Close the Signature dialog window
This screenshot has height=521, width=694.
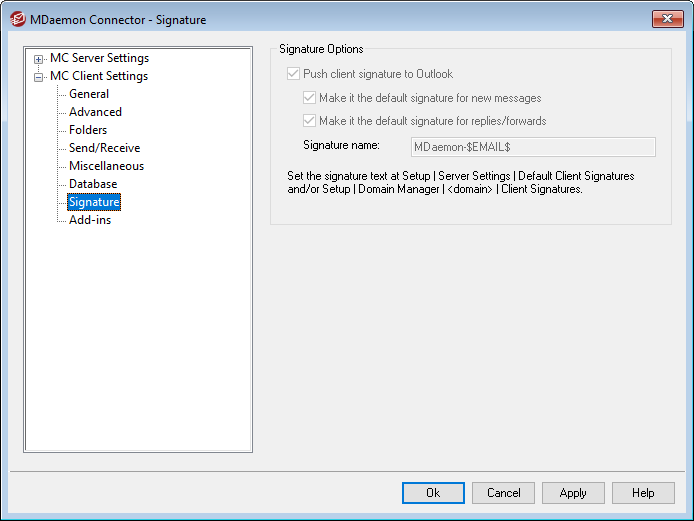tap(667, 18)
